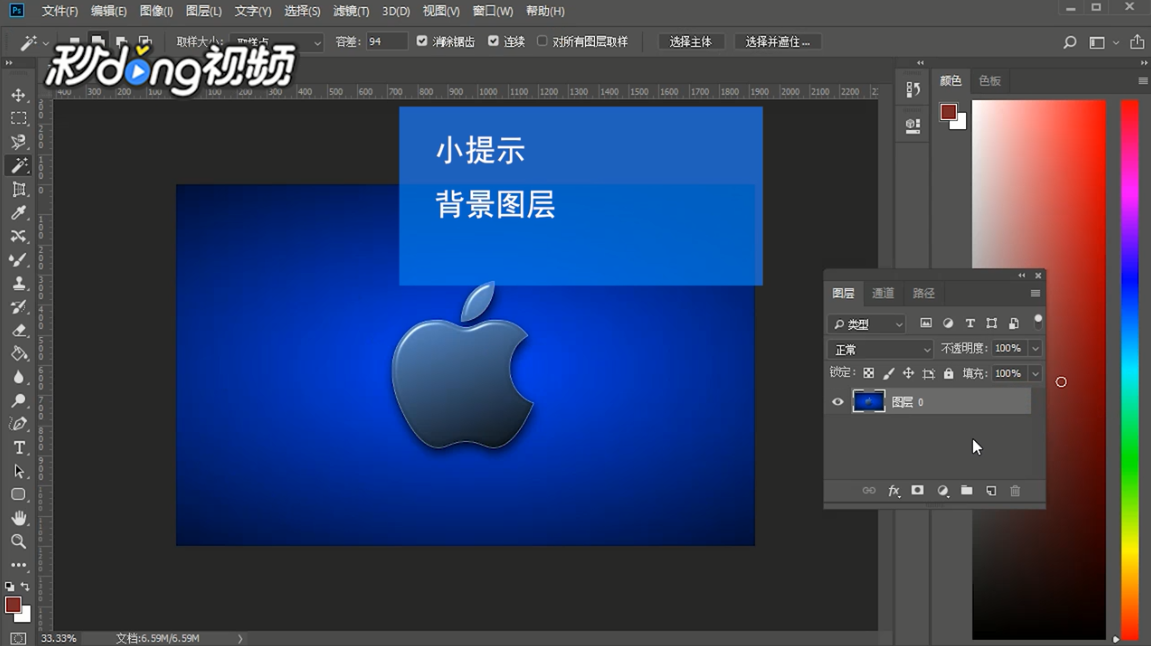Select the Pen tool
Image resolution: width=1151 pixels, height=646 pixels.
tap(18, 424)
